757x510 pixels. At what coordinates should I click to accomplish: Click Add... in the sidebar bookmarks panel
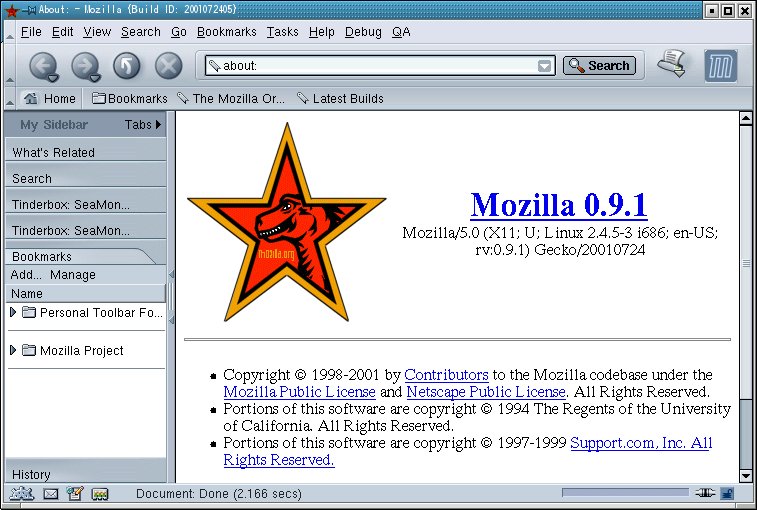coord(26,274)
